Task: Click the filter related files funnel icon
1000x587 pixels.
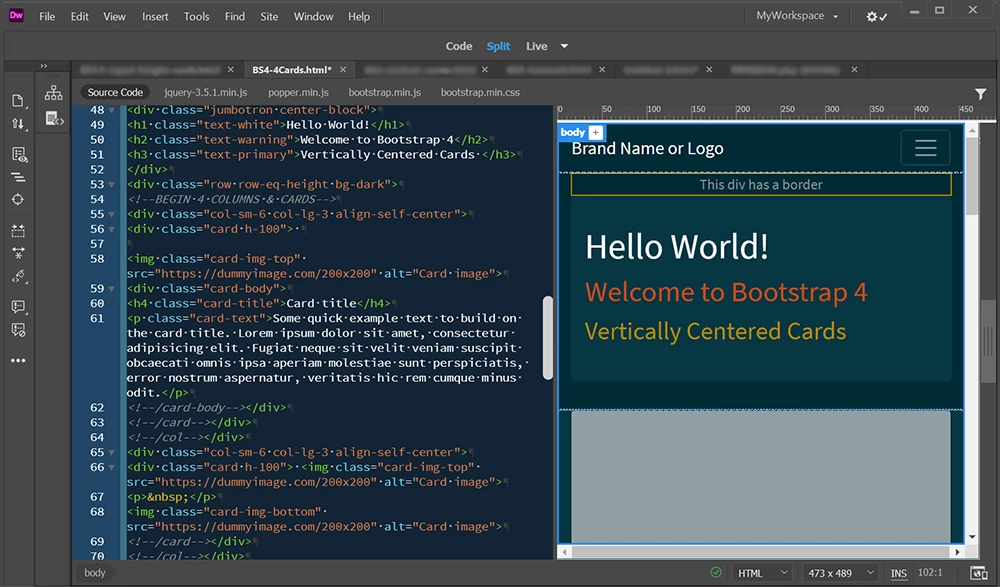Action: (980, 93)
